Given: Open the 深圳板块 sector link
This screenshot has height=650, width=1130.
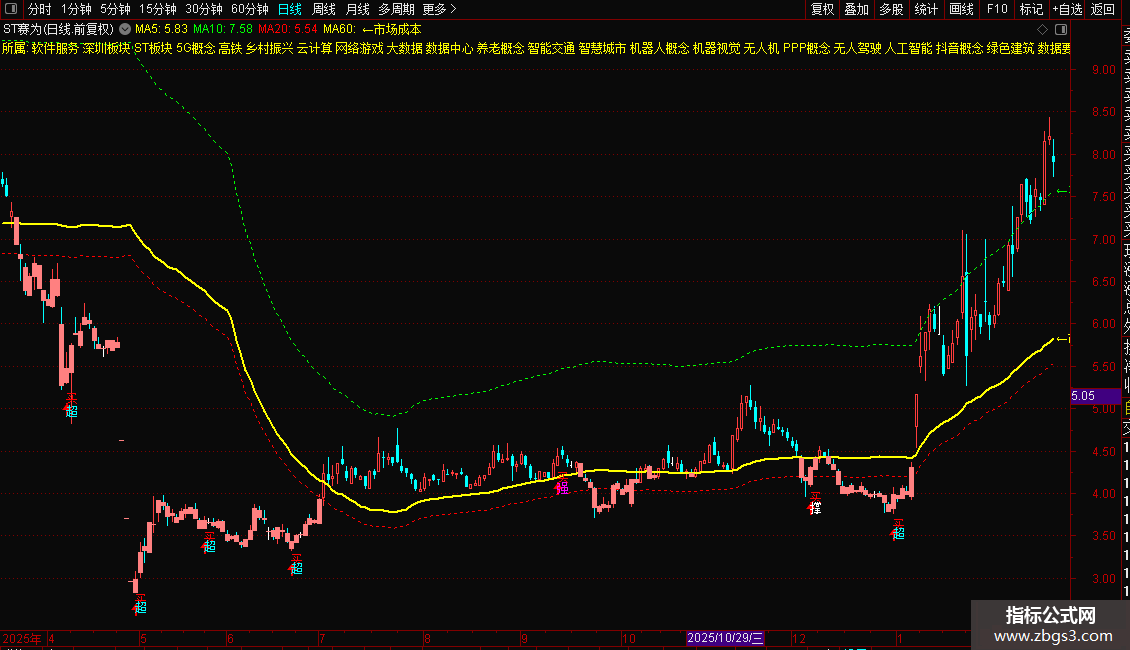Looking at the screenshot, I should [106, 48].
